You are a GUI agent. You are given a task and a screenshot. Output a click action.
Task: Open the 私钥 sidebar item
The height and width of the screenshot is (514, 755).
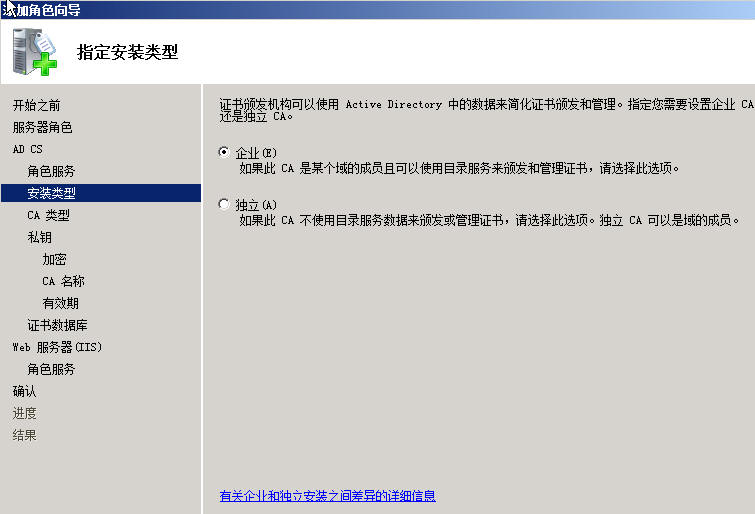click(39, 237)
